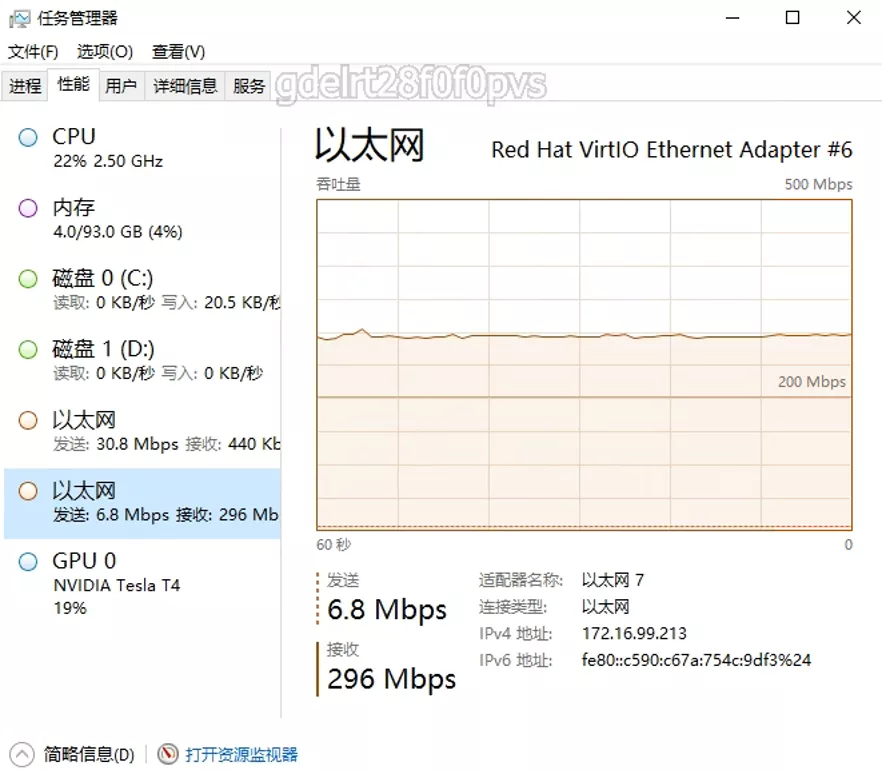The width and height of the screenshot is (883, 770).
Task: Open the 打开资源监视器 link
Action: (x=241, y=755)
